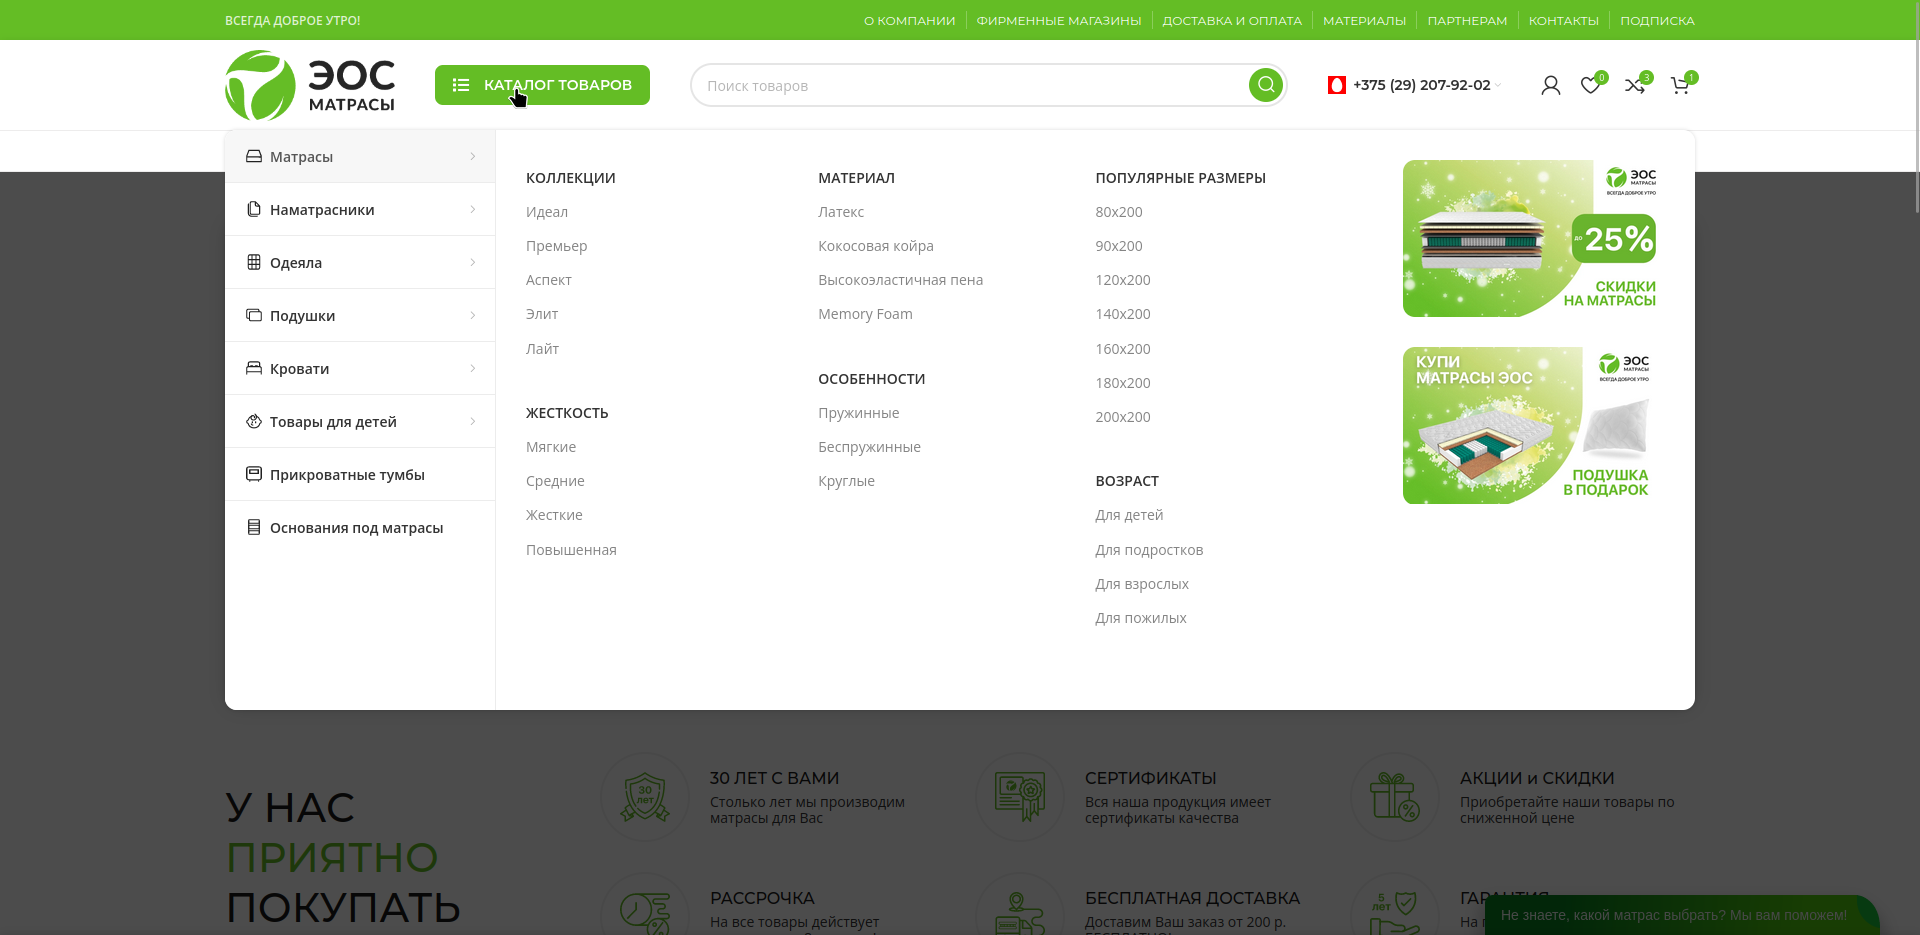Viewport: 1920px width, 935px height.
Task: Select the Memory Foam material link
Action: point(865,314)
